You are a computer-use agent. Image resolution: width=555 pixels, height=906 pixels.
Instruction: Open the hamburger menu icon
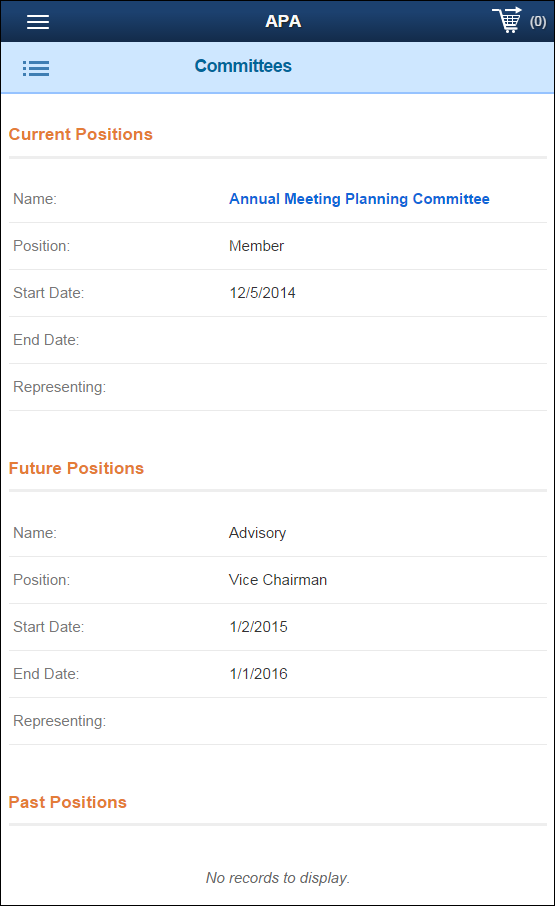38,22
